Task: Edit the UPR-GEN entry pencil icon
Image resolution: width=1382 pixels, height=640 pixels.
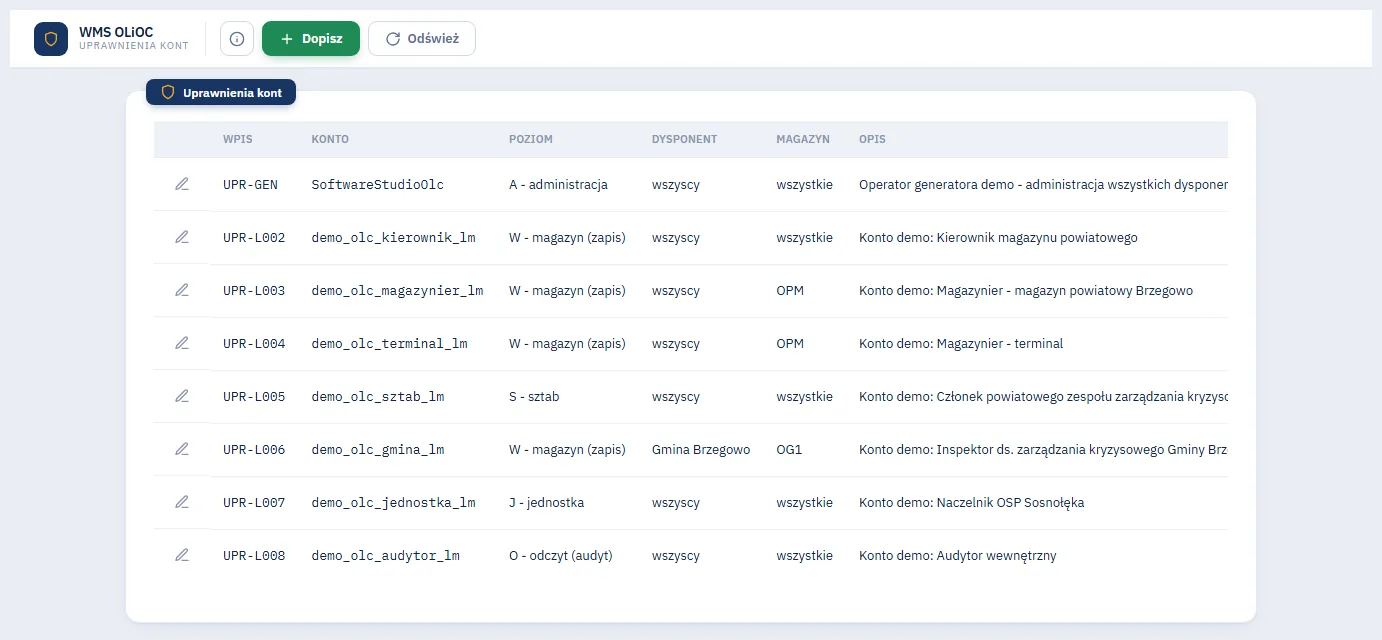Action: coord(182,184)
